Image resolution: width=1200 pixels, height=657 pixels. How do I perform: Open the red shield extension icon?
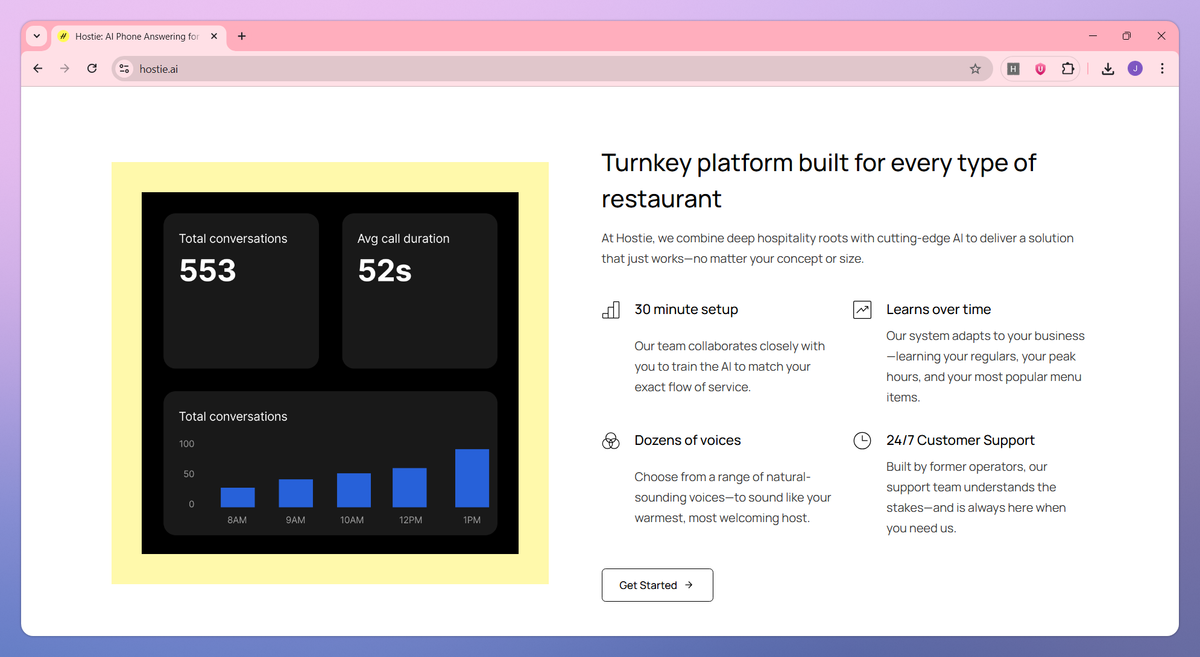[x=1040, y=69]
